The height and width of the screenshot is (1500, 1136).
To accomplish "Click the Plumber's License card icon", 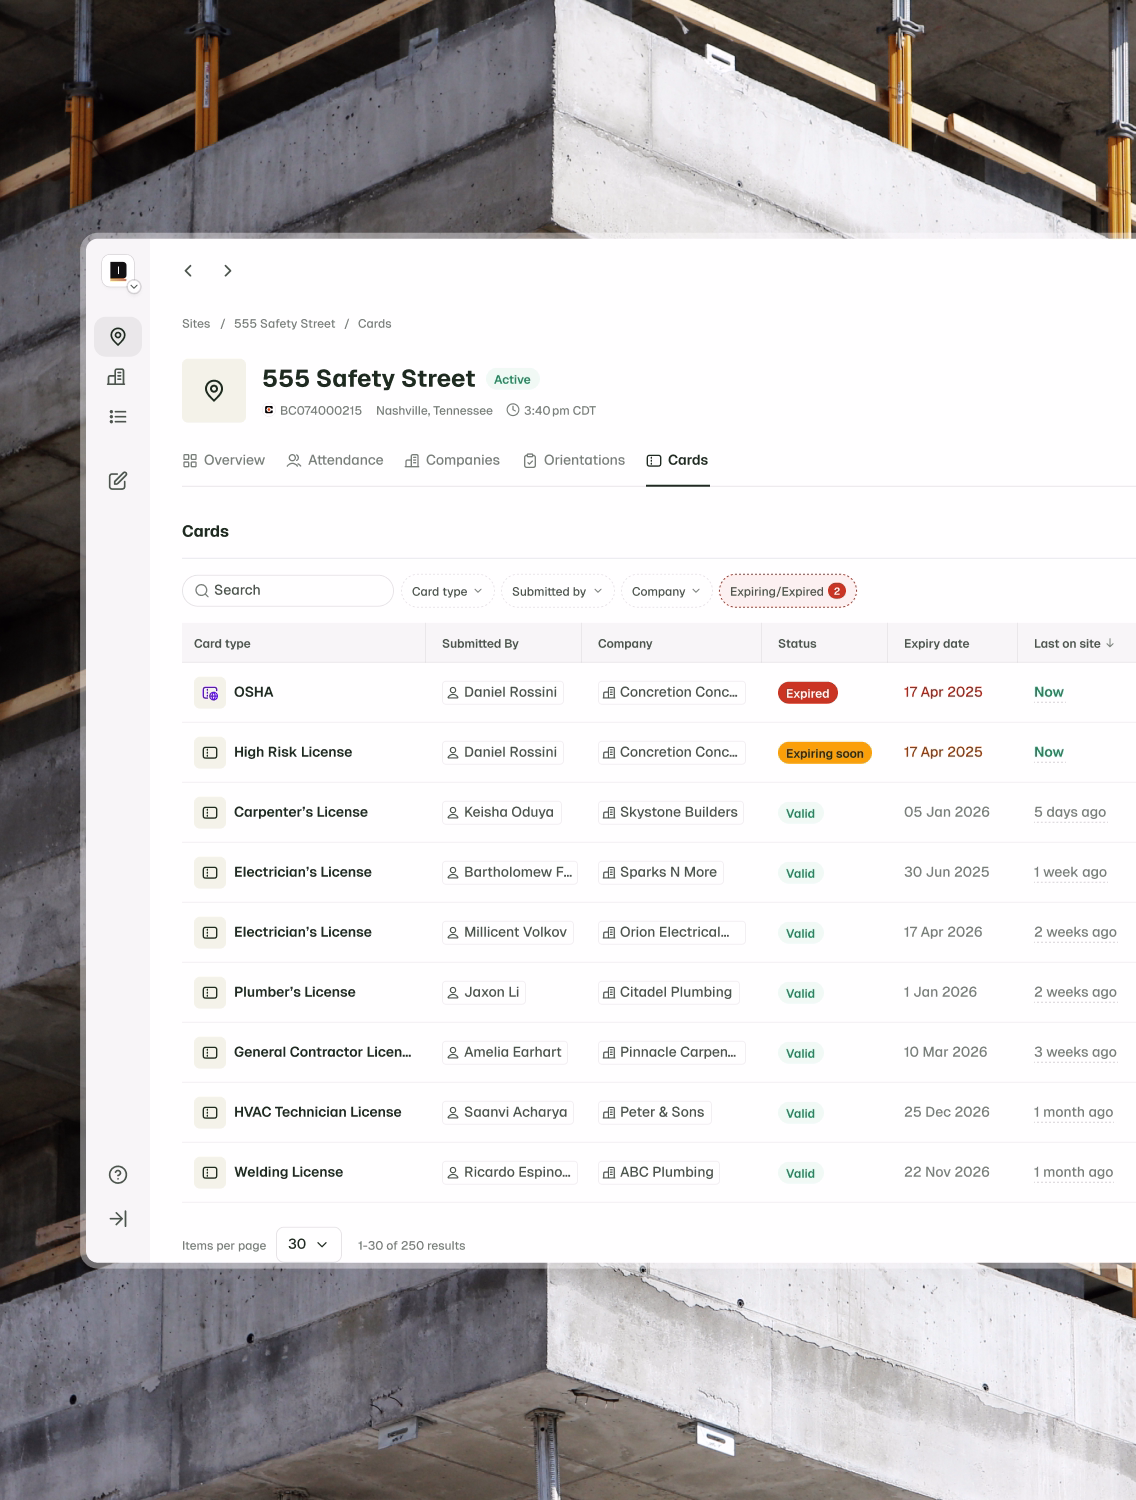I will click(210, 993).
